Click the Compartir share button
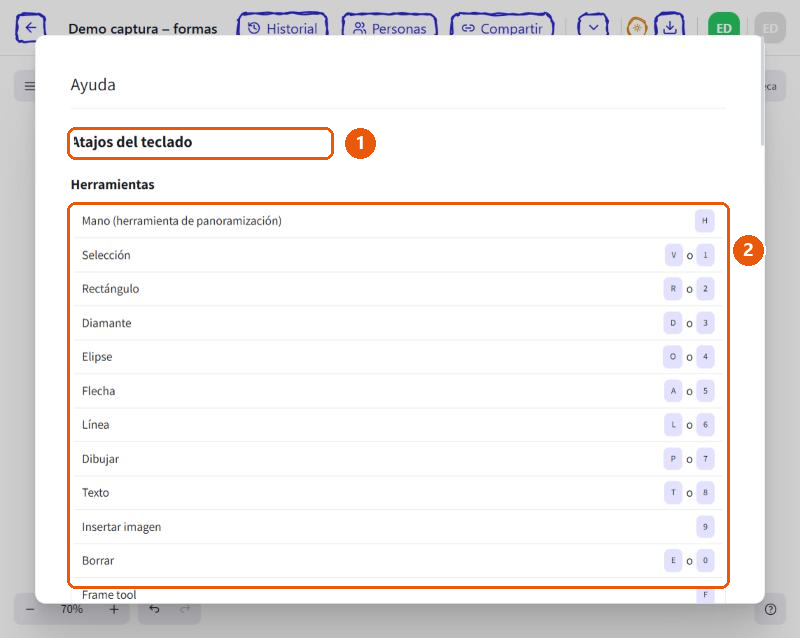The image size is (800, 638). (502, 28)
